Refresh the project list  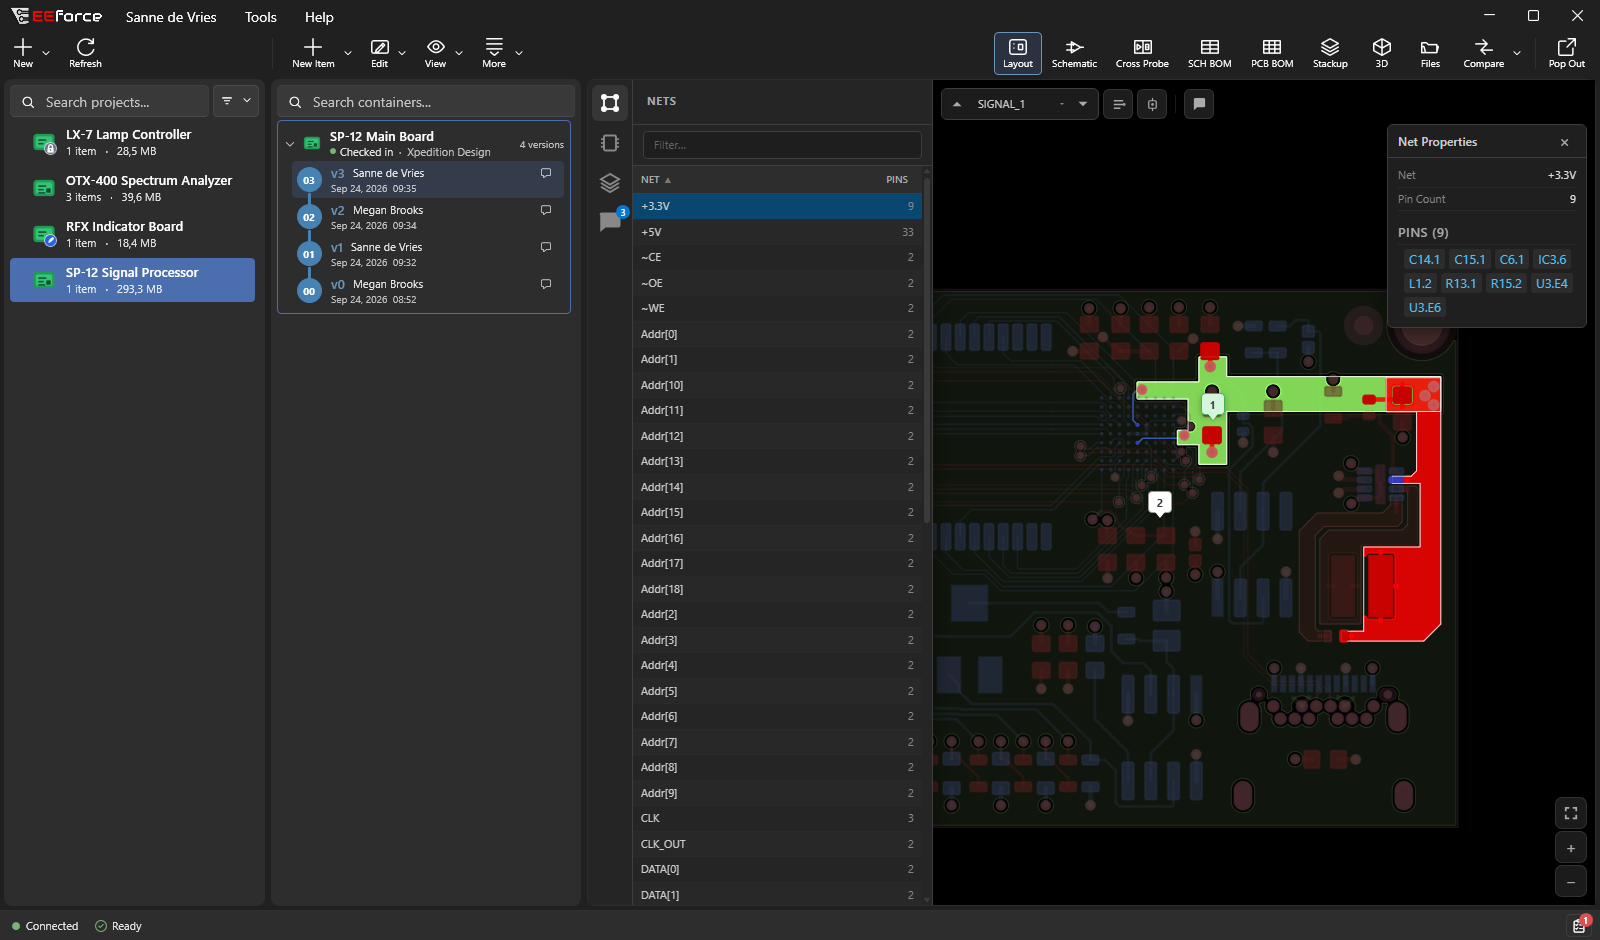pos(85,52)
